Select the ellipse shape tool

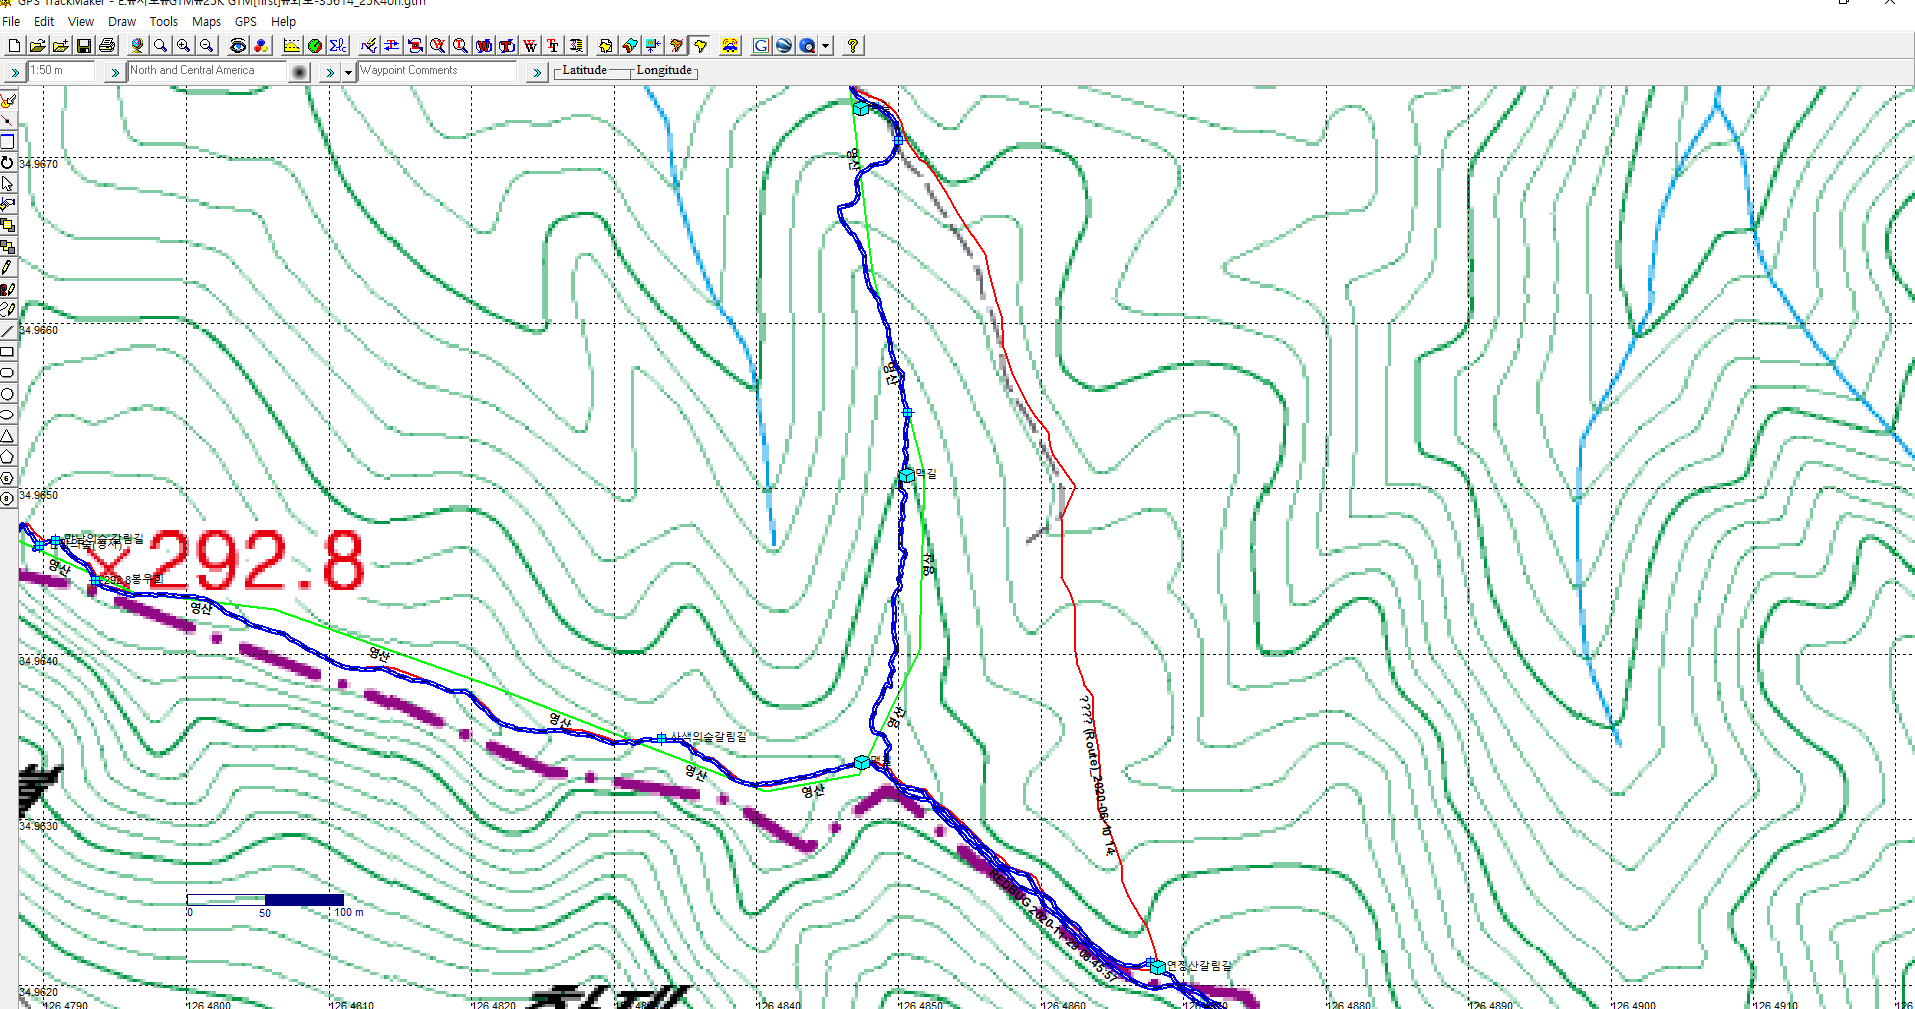(8, 415)
